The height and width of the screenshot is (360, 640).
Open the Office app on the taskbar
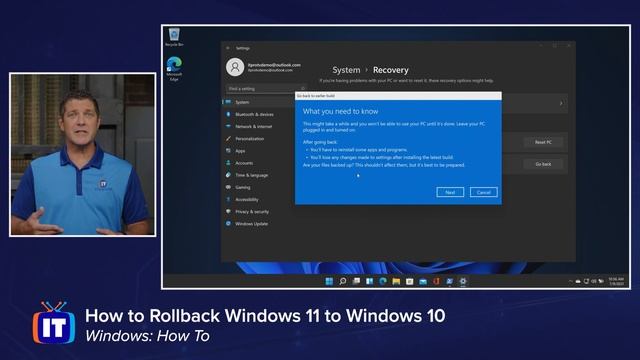click(x=436, y=281)
